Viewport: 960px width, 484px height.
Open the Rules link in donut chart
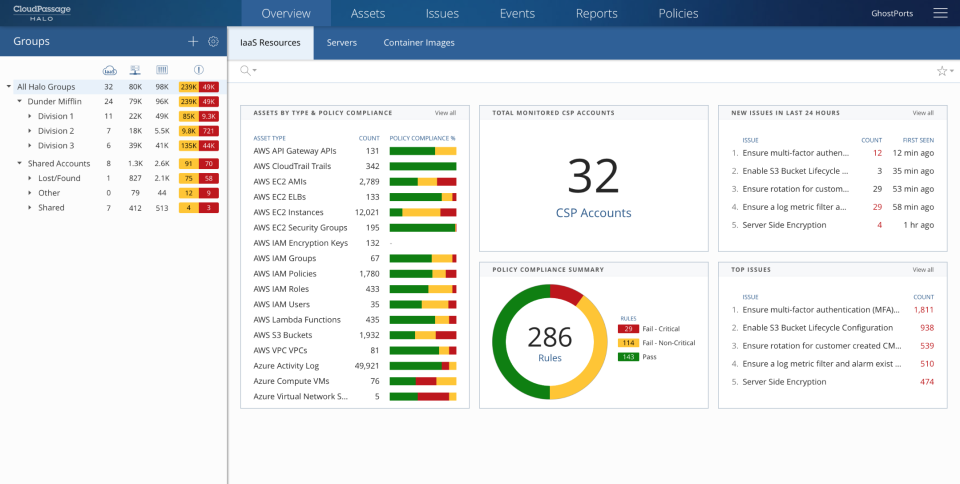click(x=550, y=358)
